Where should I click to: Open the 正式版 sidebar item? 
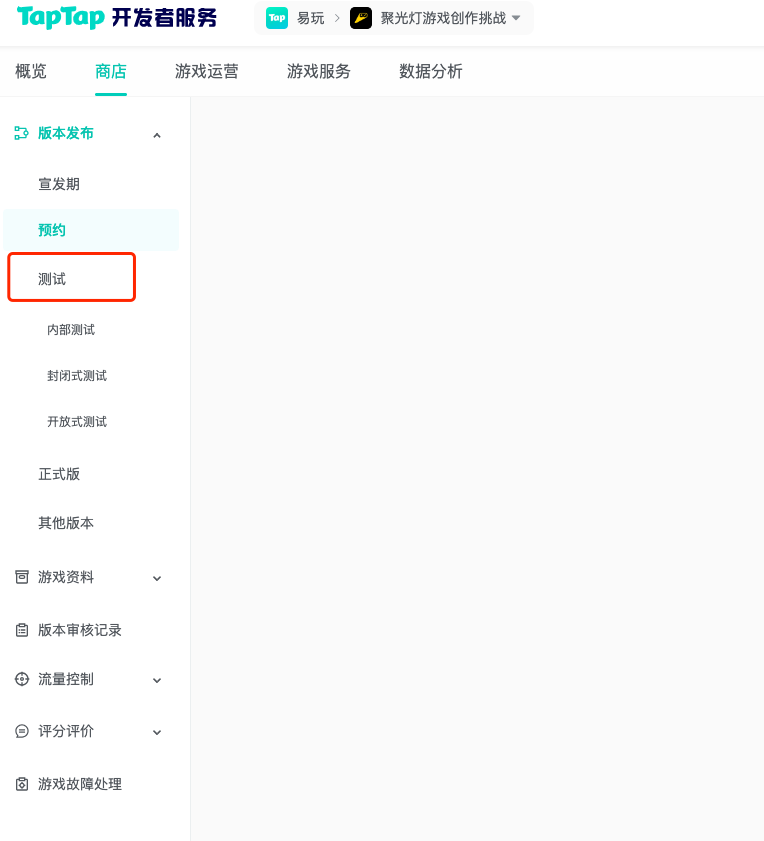click(x=59, y=473)
